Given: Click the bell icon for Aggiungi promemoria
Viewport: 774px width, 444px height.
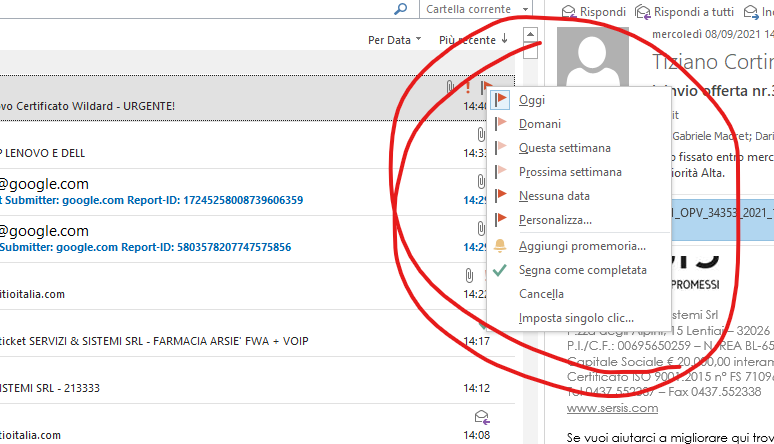Looking at the screenshot, I should [501, 245].
